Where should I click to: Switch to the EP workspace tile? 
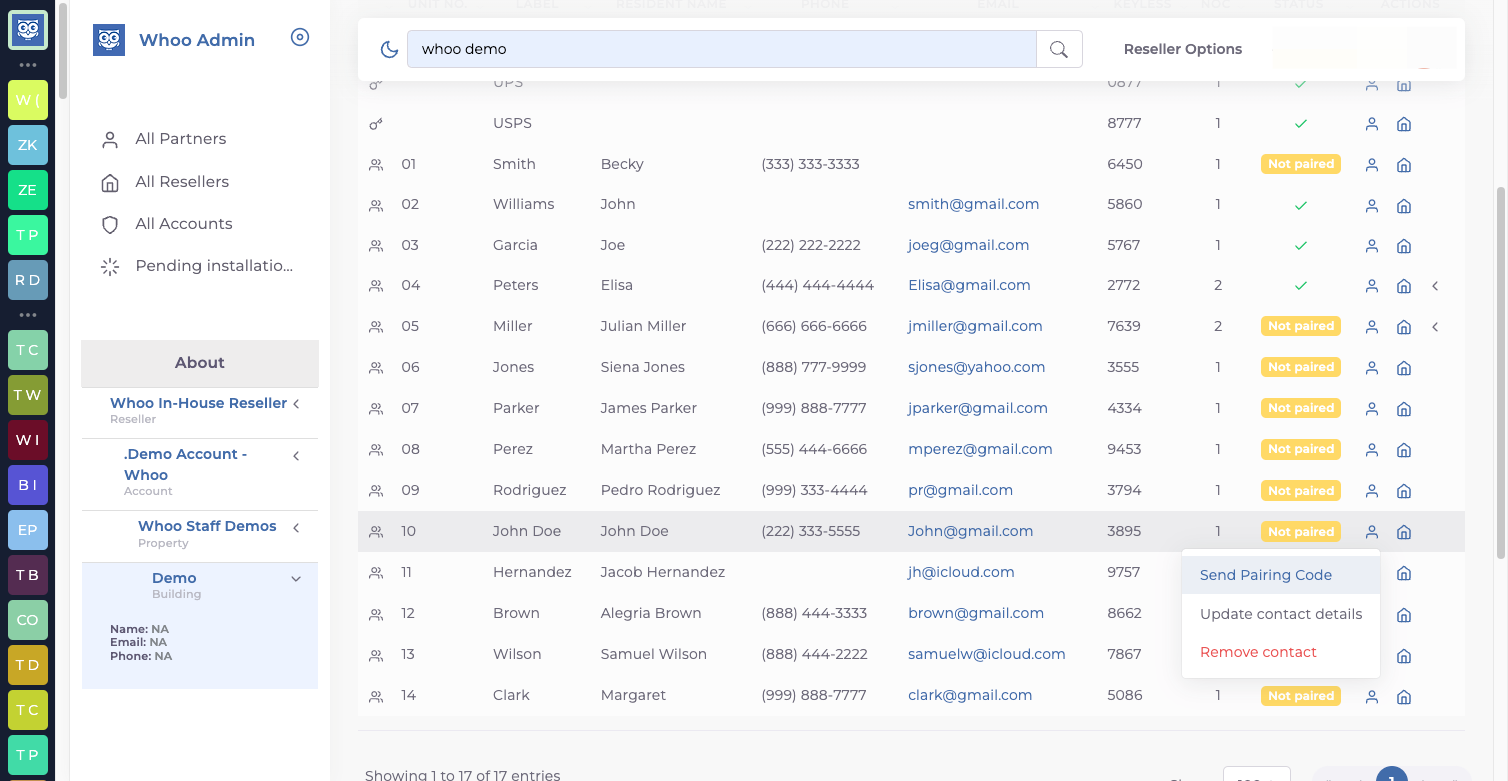click(28, 529)
